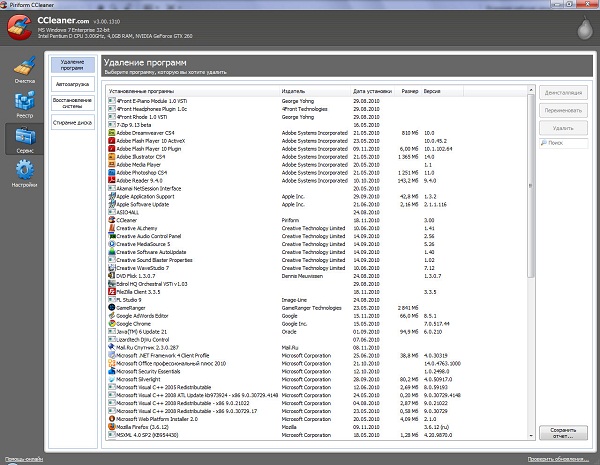Select Microsoft Visual C++ 2005 Redistributable row
This screenshot has width=600, height=465.
283,387
